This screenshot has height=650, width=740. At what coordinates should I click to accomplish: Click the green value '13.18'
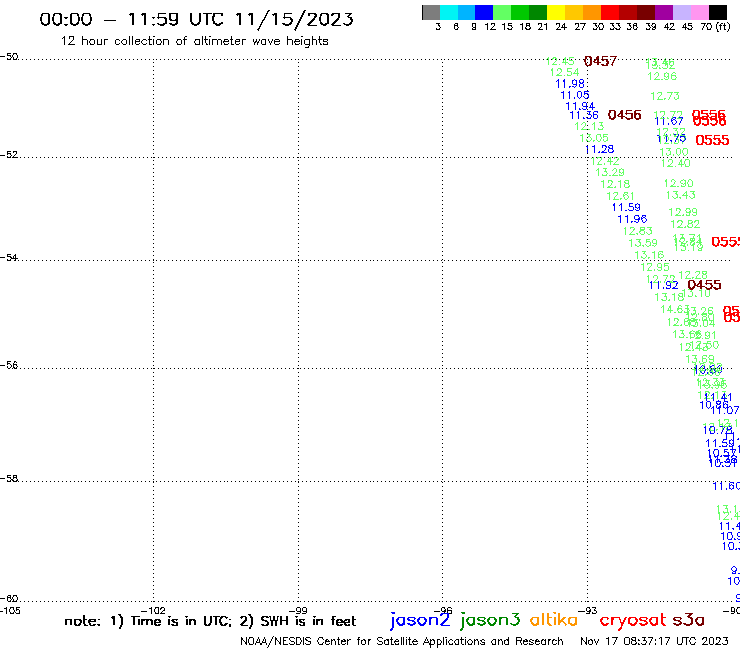[669, 297]
